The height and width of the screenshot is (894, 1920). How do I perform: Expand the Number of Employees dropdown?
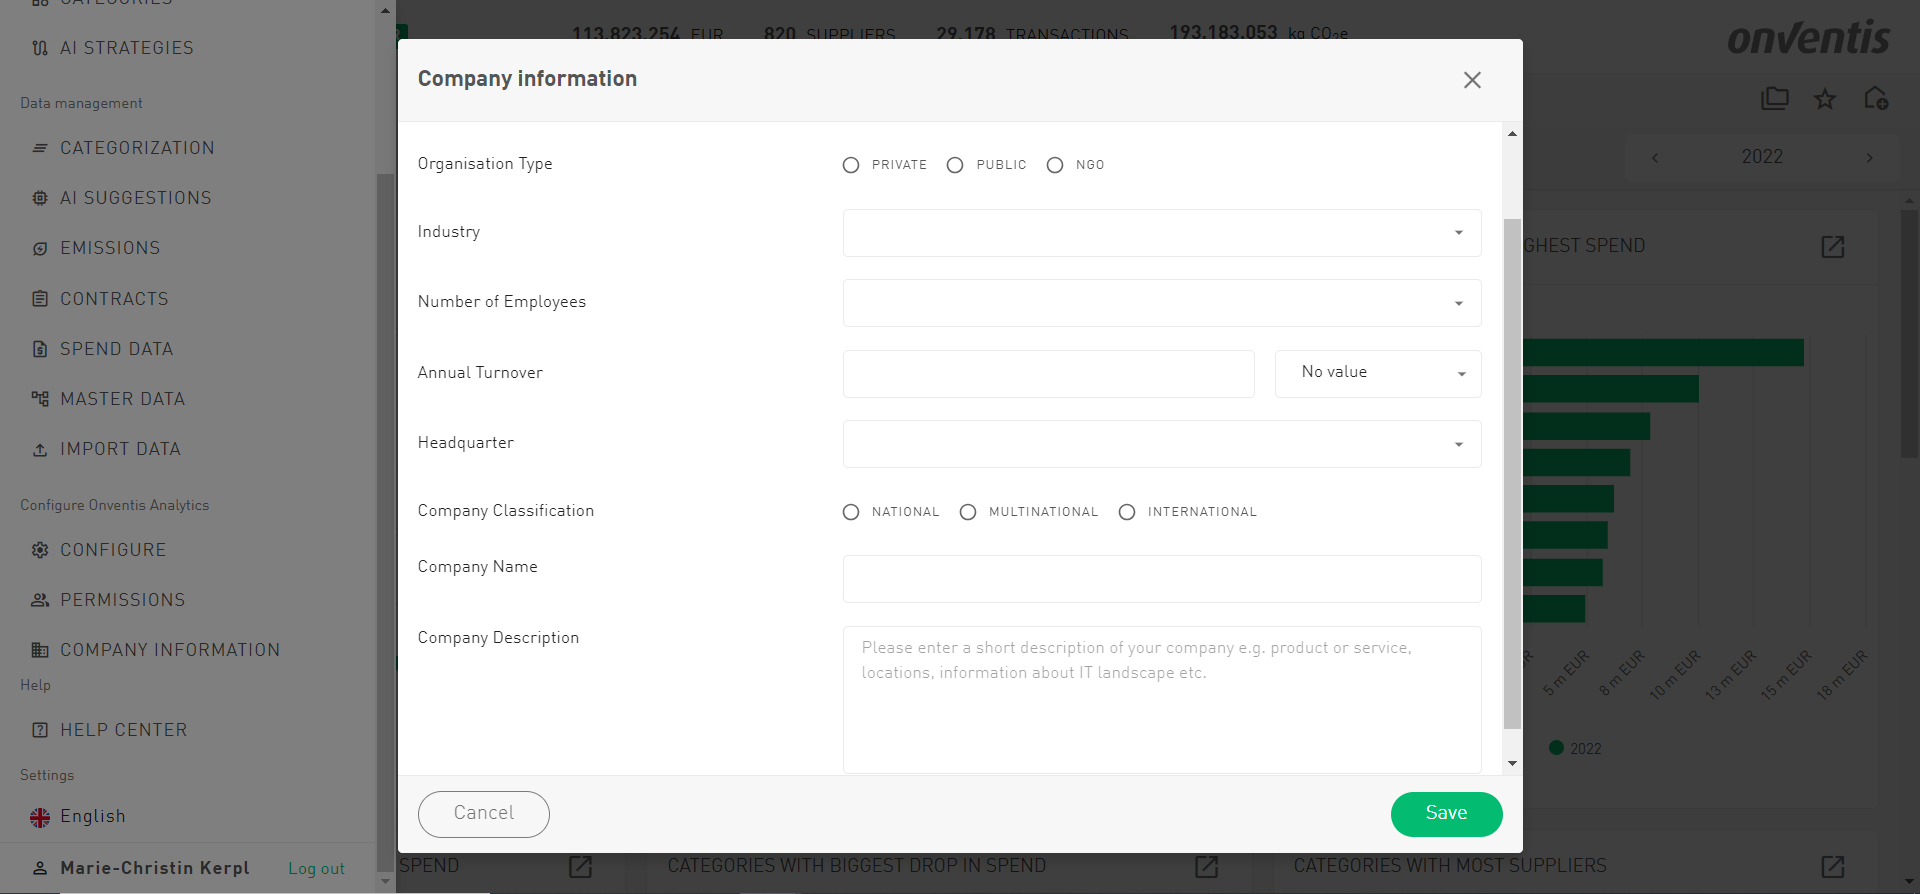1161,303
